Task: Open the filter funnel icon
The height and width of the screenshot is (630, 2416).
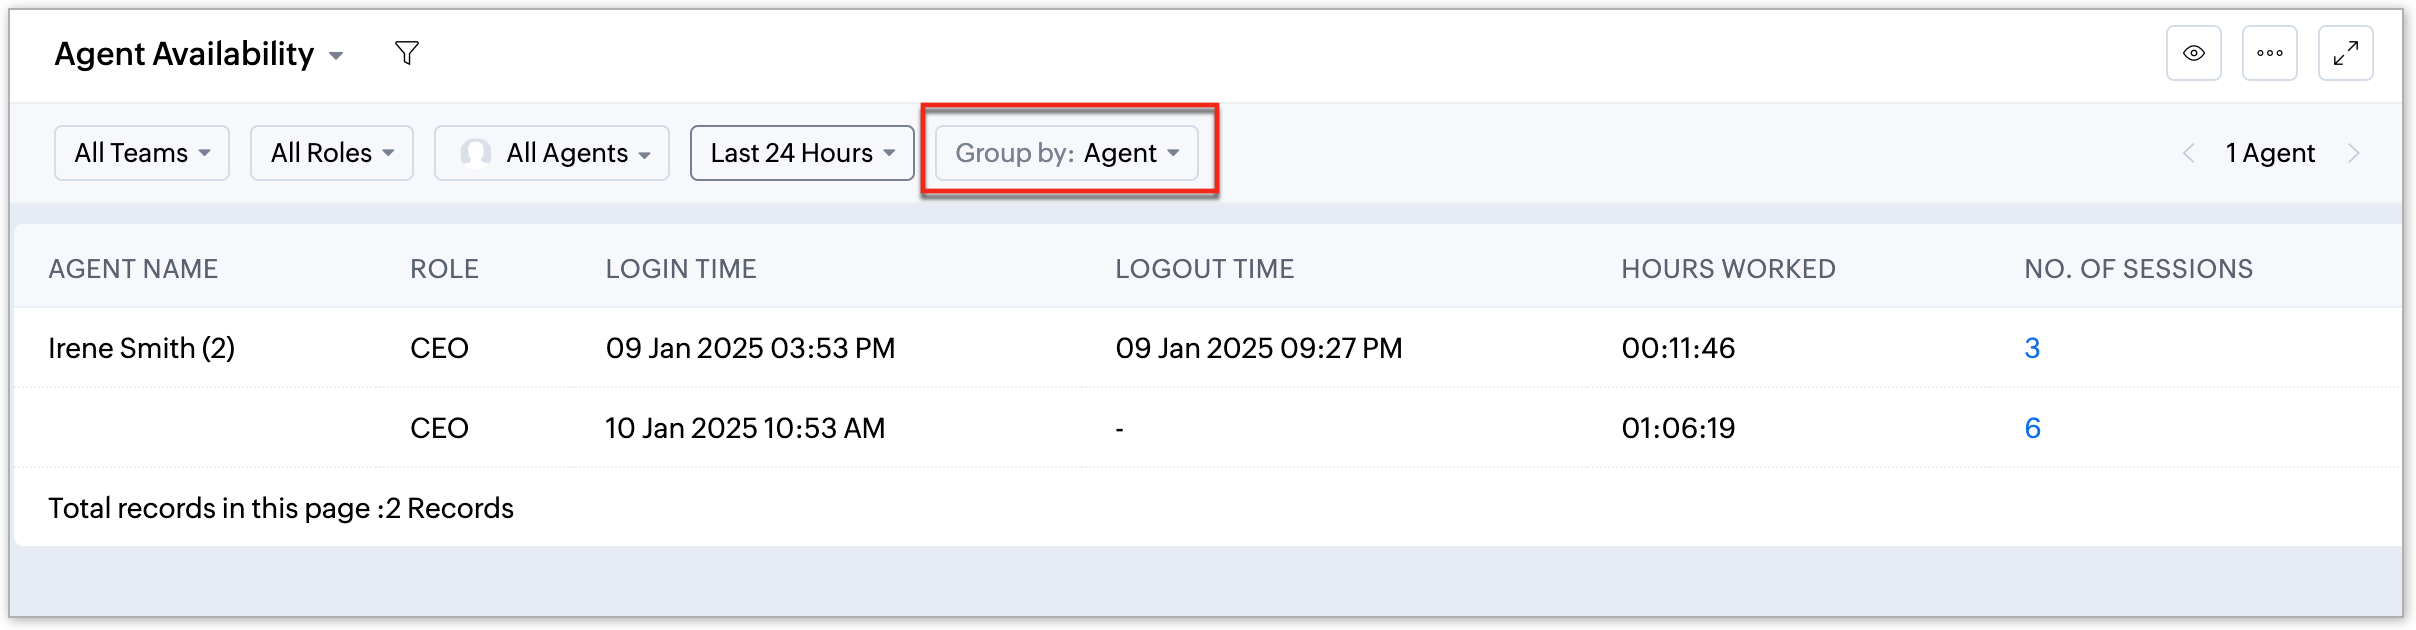Action: pyautogui.click(x=406, y=53)
